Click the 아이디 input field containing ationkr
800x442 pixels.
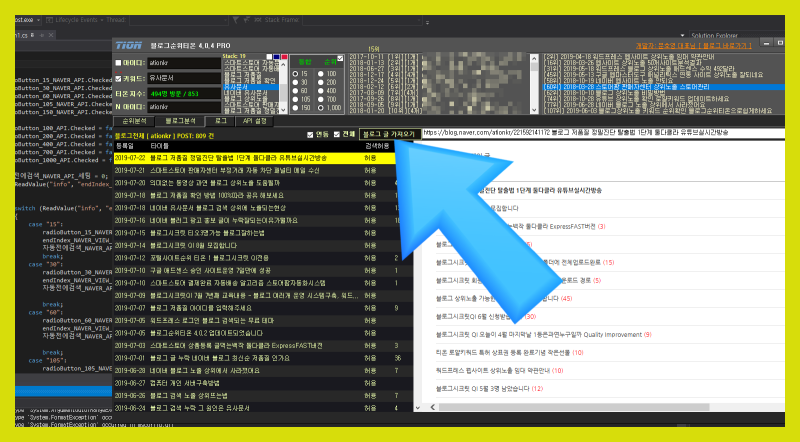(184, 63)
